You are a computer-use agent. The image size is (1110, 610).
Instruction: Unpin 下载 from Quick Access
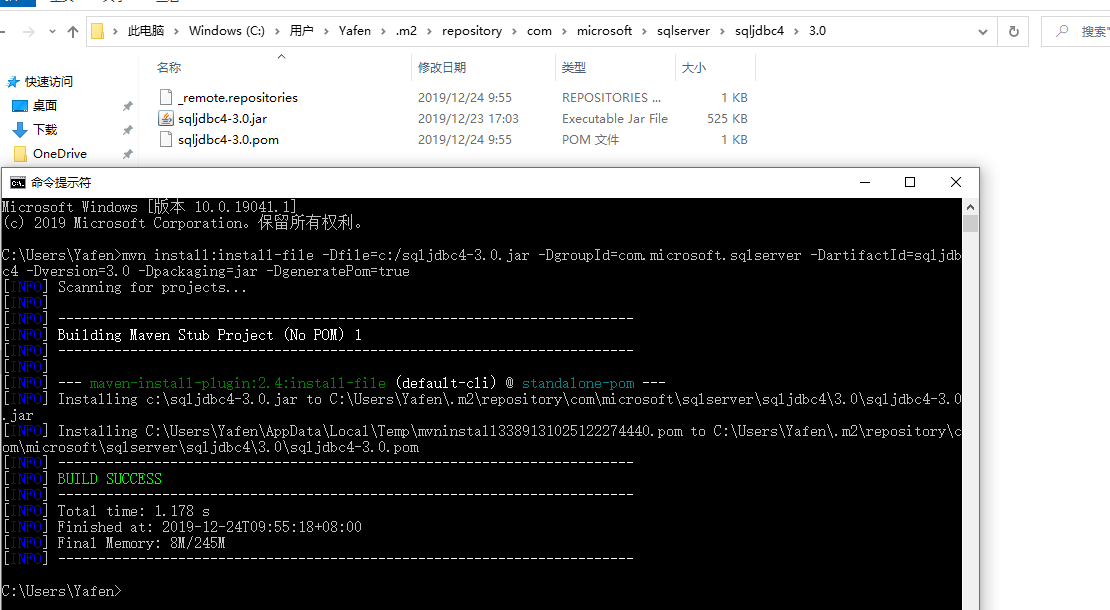(x=128, y=129)
